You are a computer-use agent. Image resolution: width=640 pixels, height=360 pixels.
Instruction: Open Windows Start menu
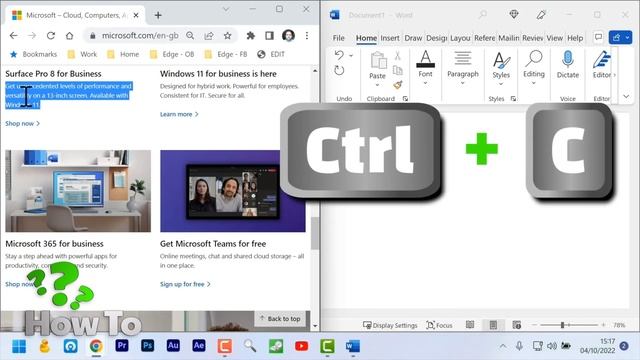click(x=19, y=346)
